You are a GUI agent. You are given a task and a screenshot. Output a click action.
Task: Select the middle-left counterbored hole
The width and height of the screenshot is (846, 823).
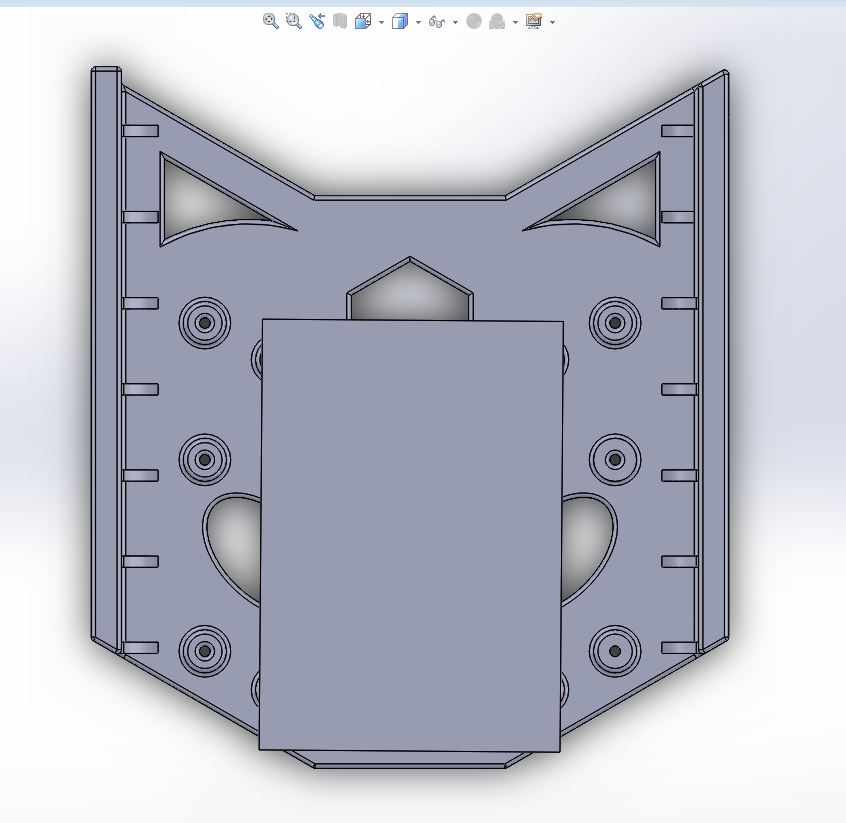(204, 459)
